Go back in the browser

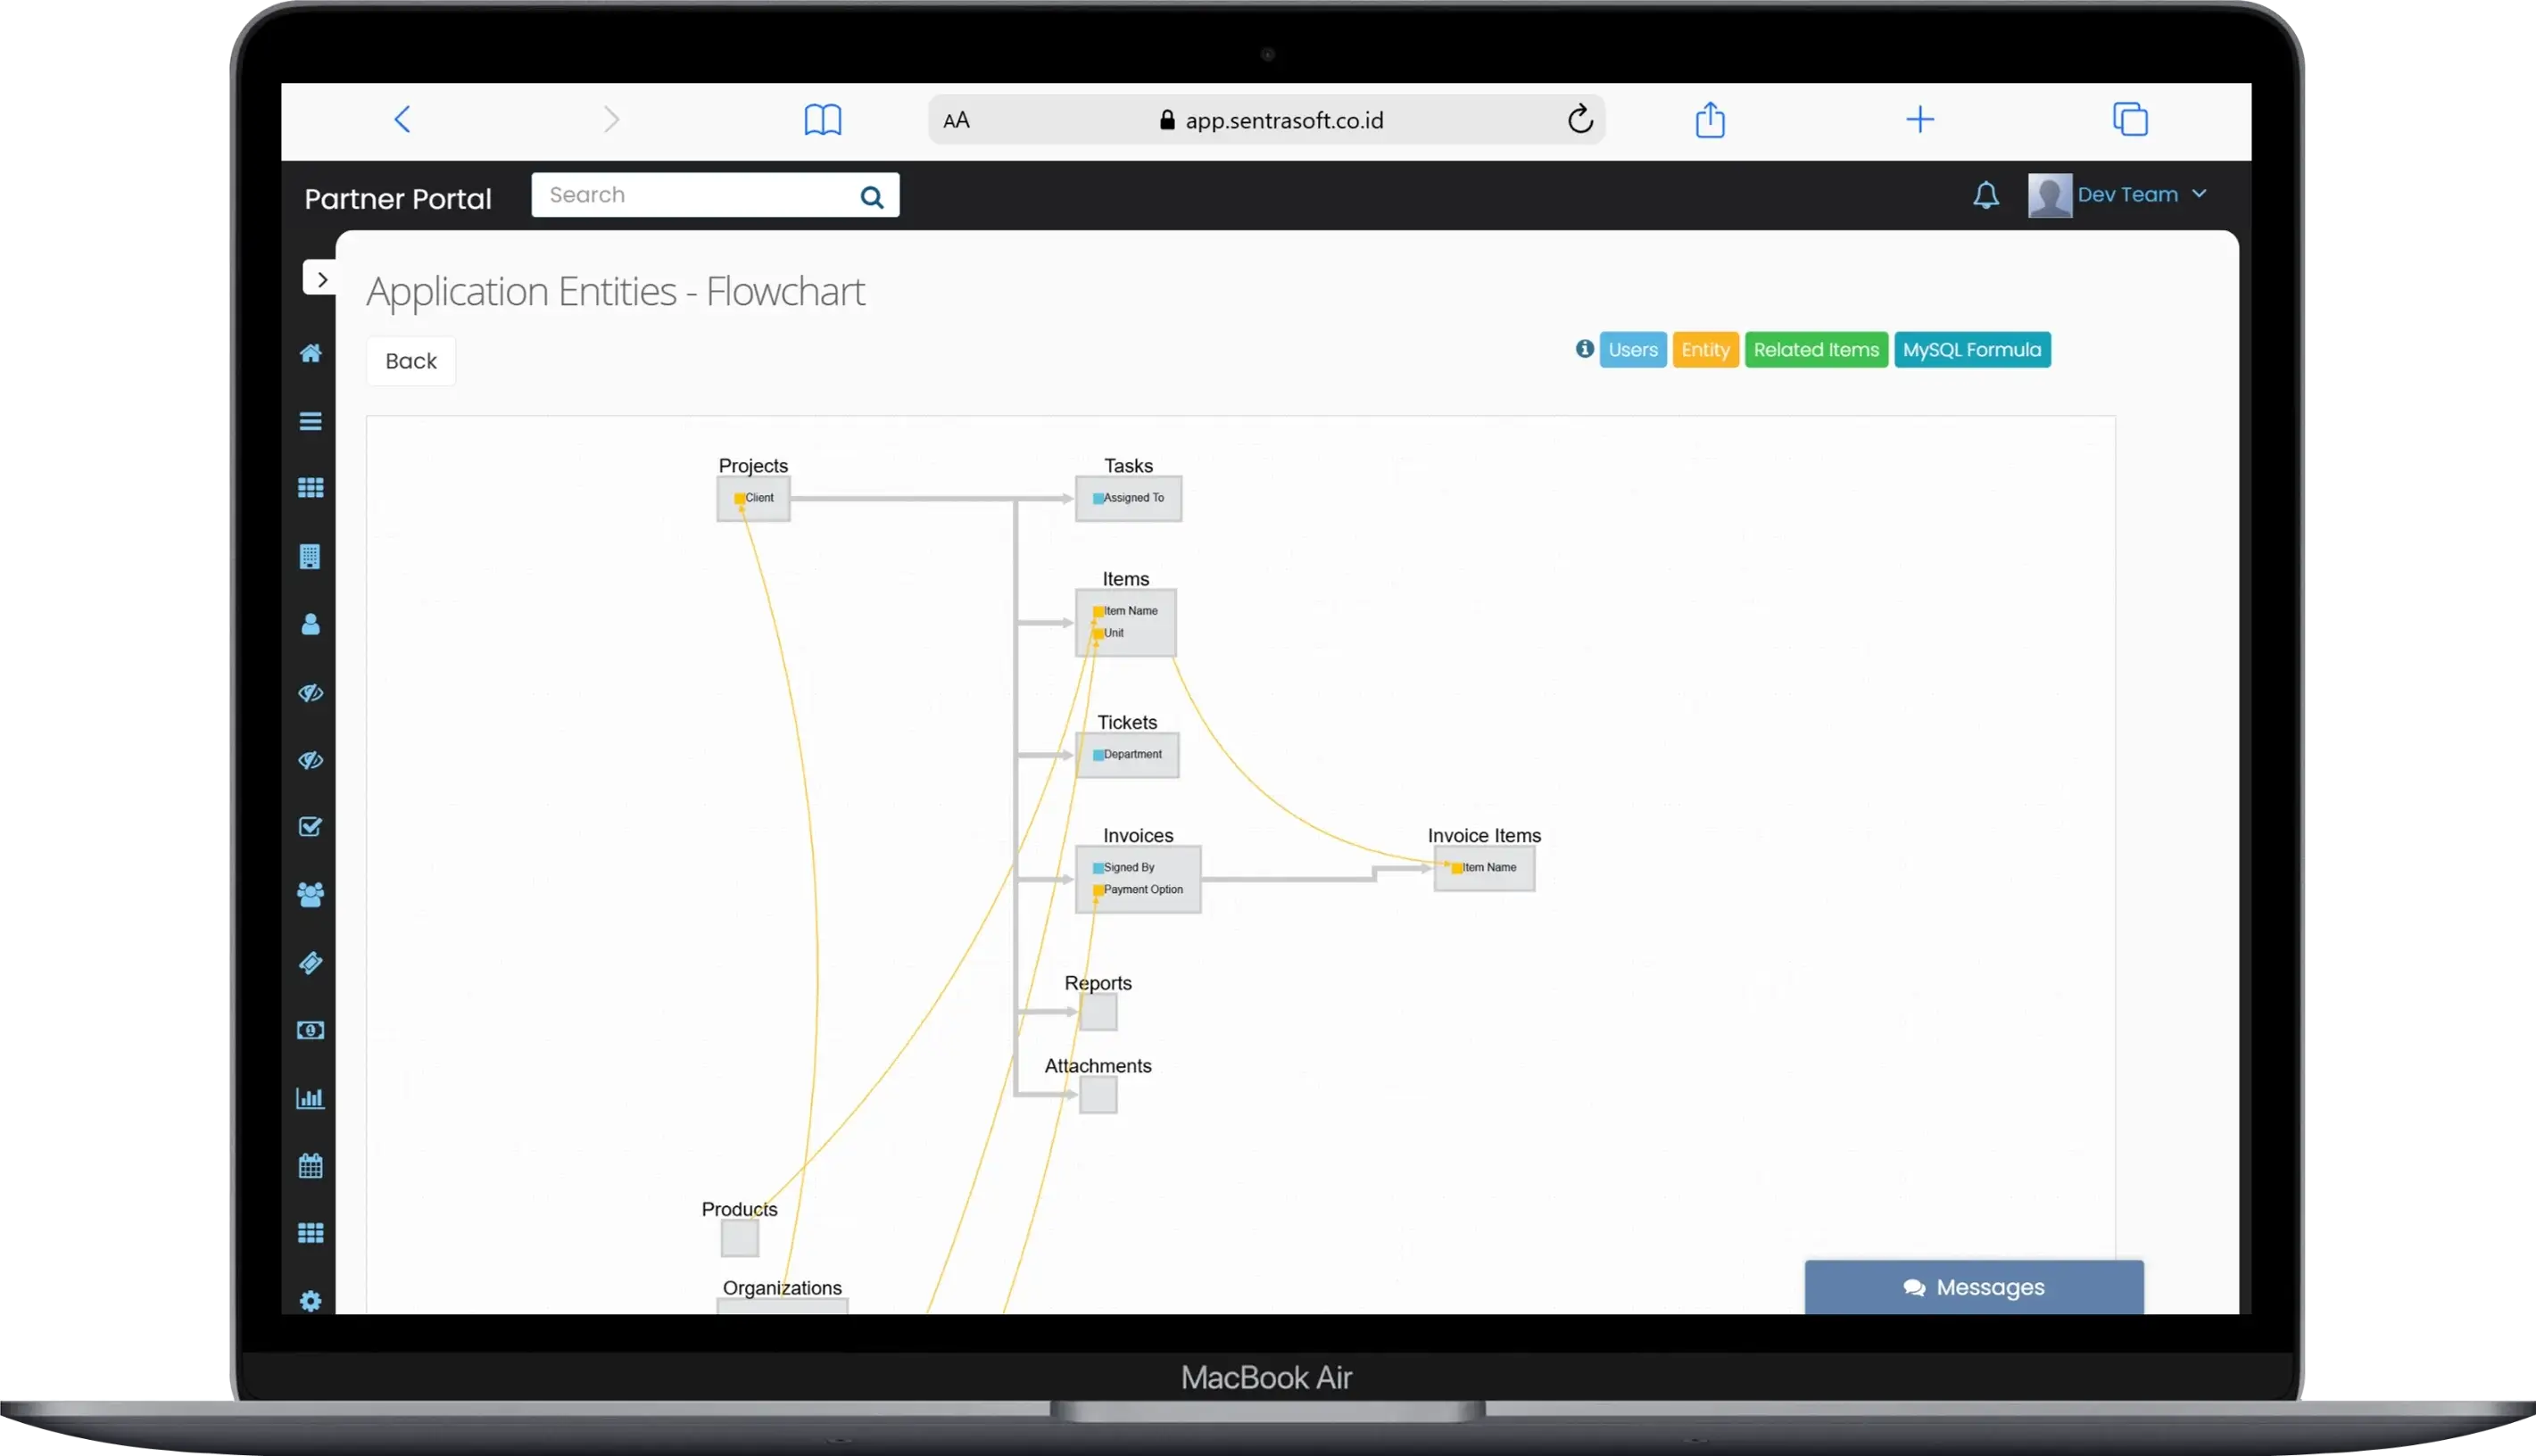point(402,120)
